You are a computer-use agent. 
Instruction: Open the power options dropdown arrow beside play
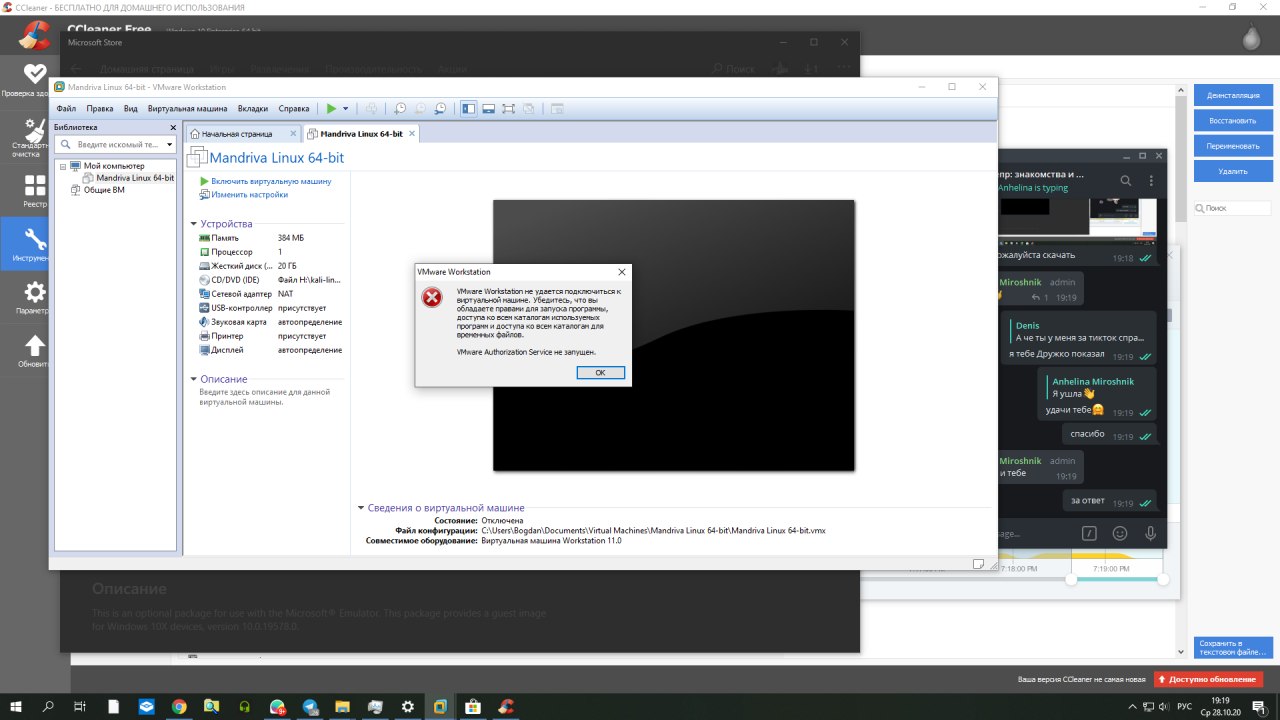click(x=346, y=108)
